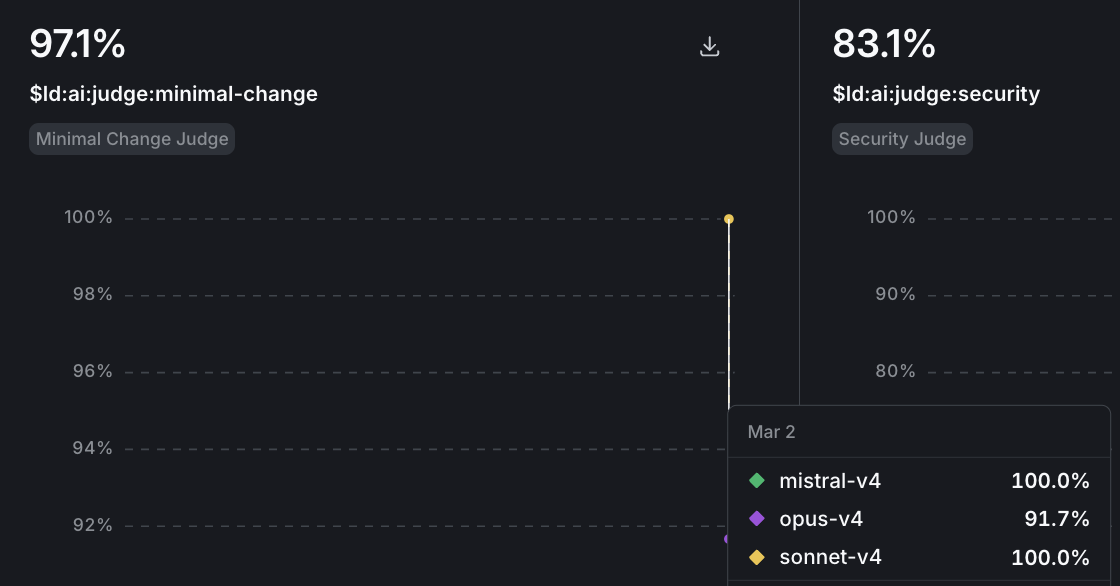
Task: Select the green mistral-v4 legend diamond
Action: (755, 481)
